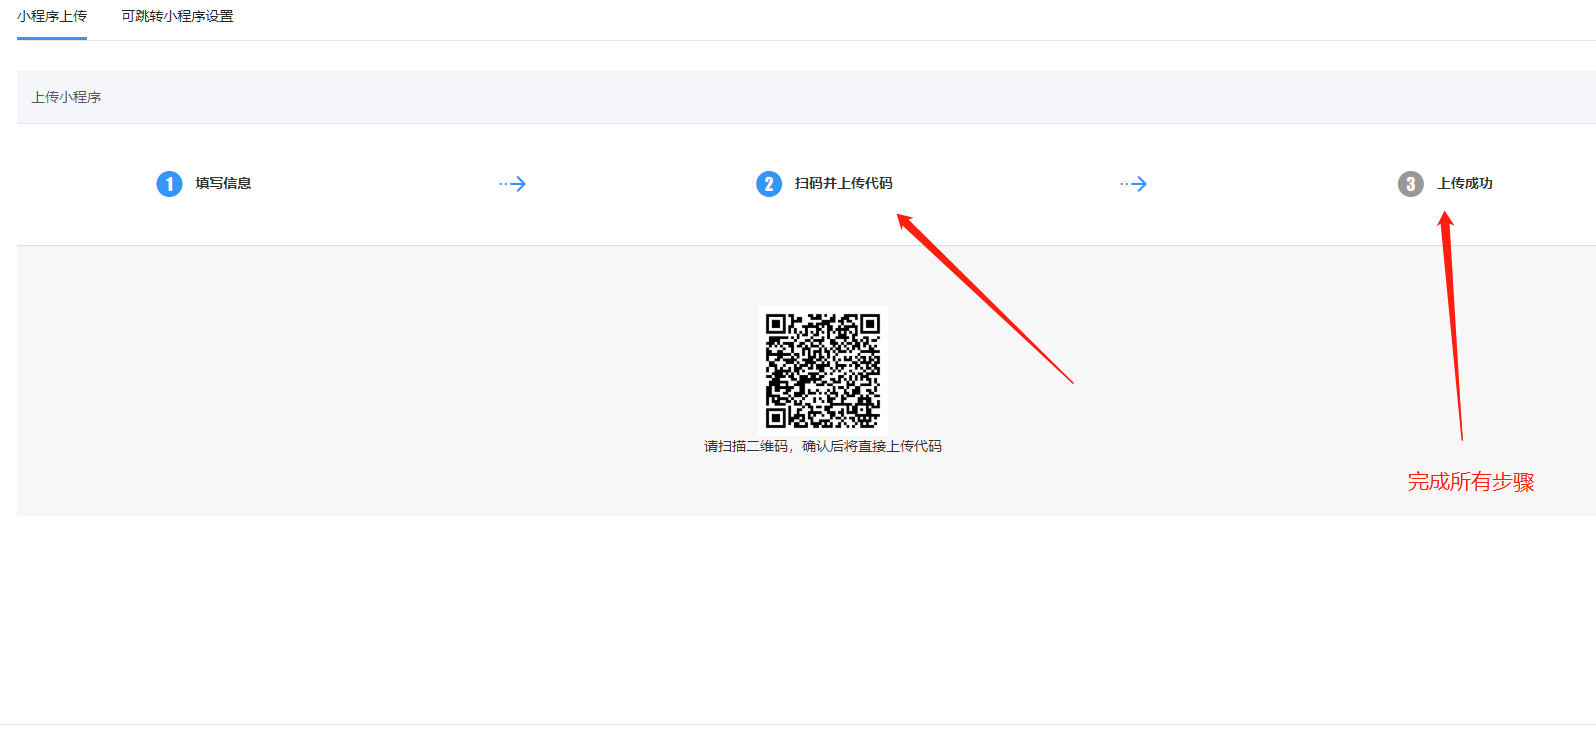Select the 上传成功 step label
Image resolution: width=1596 pixels, height=742 pixels.
click(x=1464, y=183)
